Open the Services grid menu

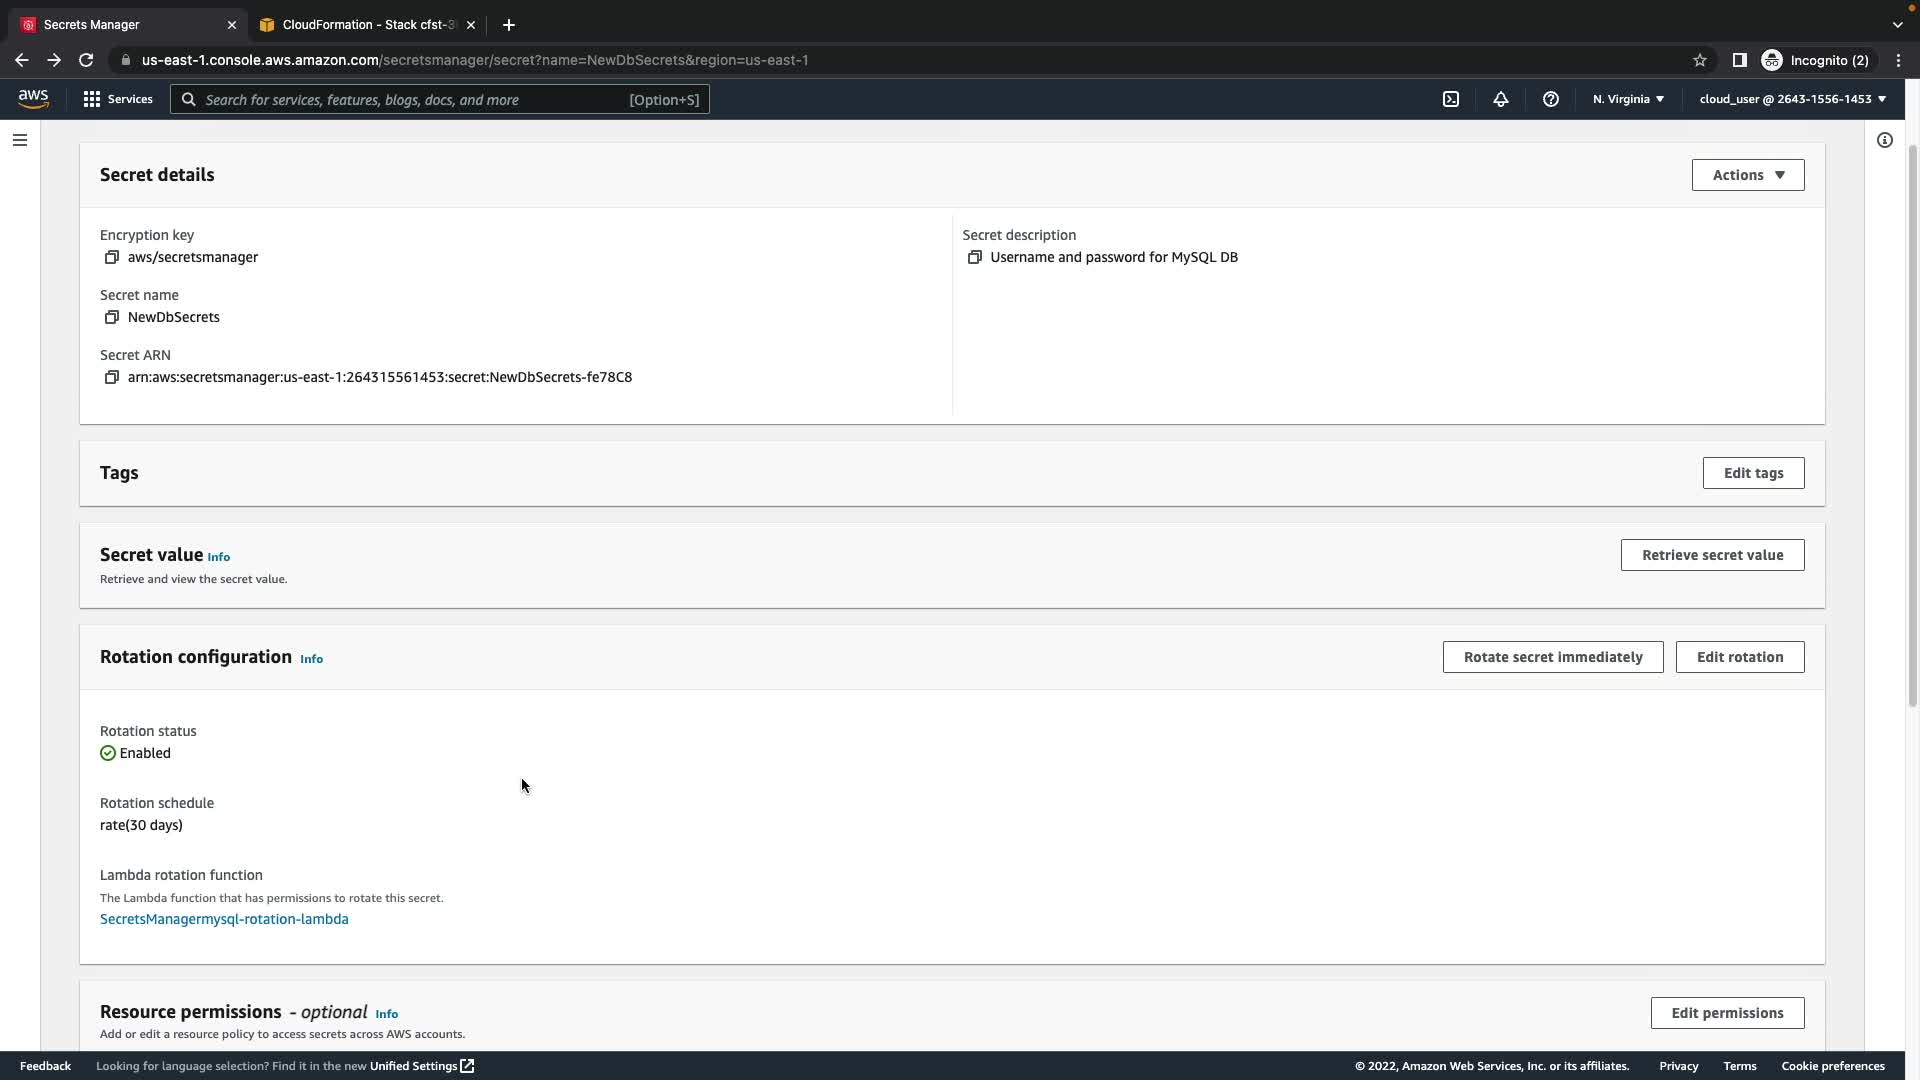(118, 99)
